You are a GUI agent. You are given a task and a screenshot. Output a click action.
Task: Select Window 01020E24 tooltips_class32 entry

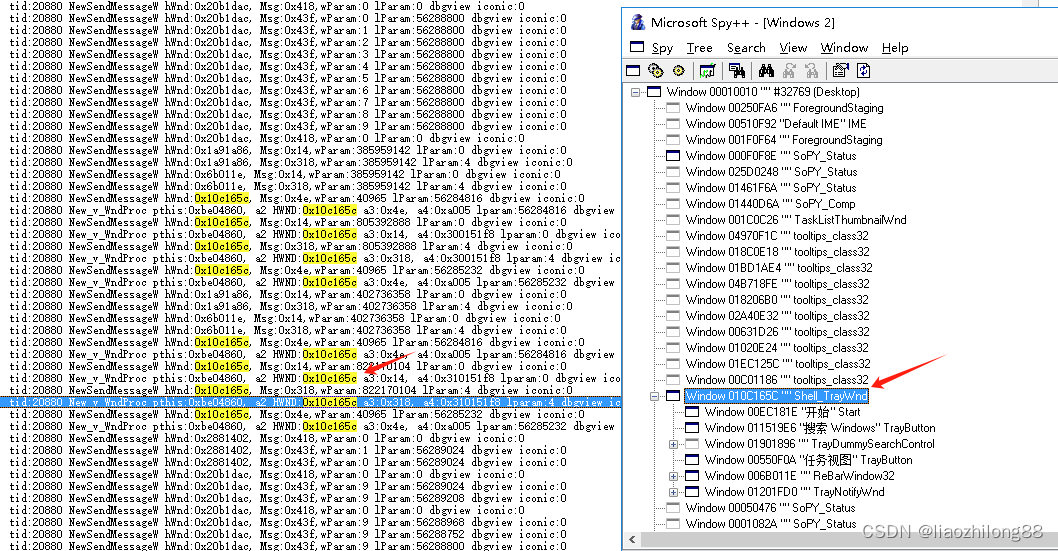click(x=777, y=348)
